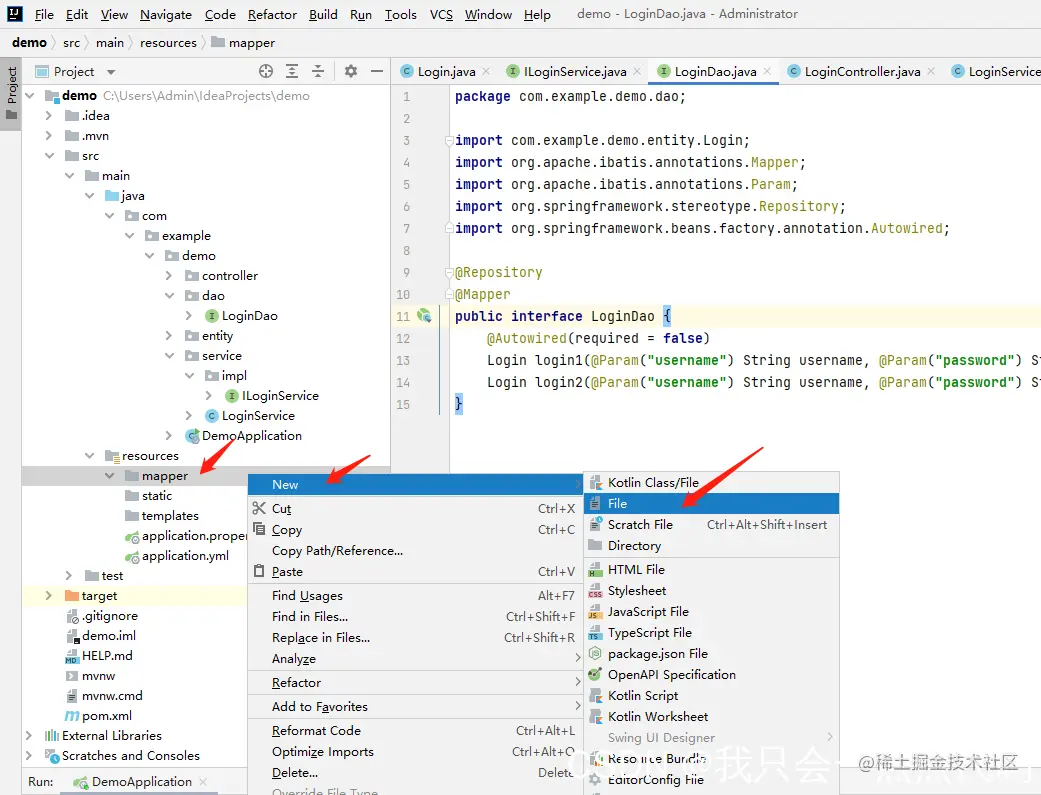Click the 'resources' breadcrumb
1041x795 pixels.
[x=168, y=43]
